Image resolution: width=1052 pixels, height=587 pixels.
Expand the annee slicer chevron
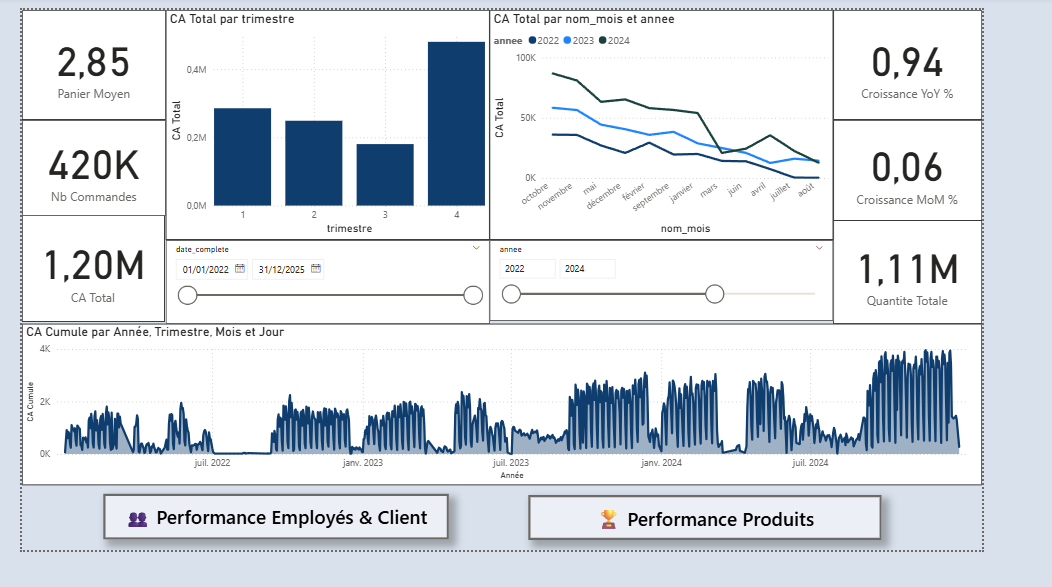819,248
